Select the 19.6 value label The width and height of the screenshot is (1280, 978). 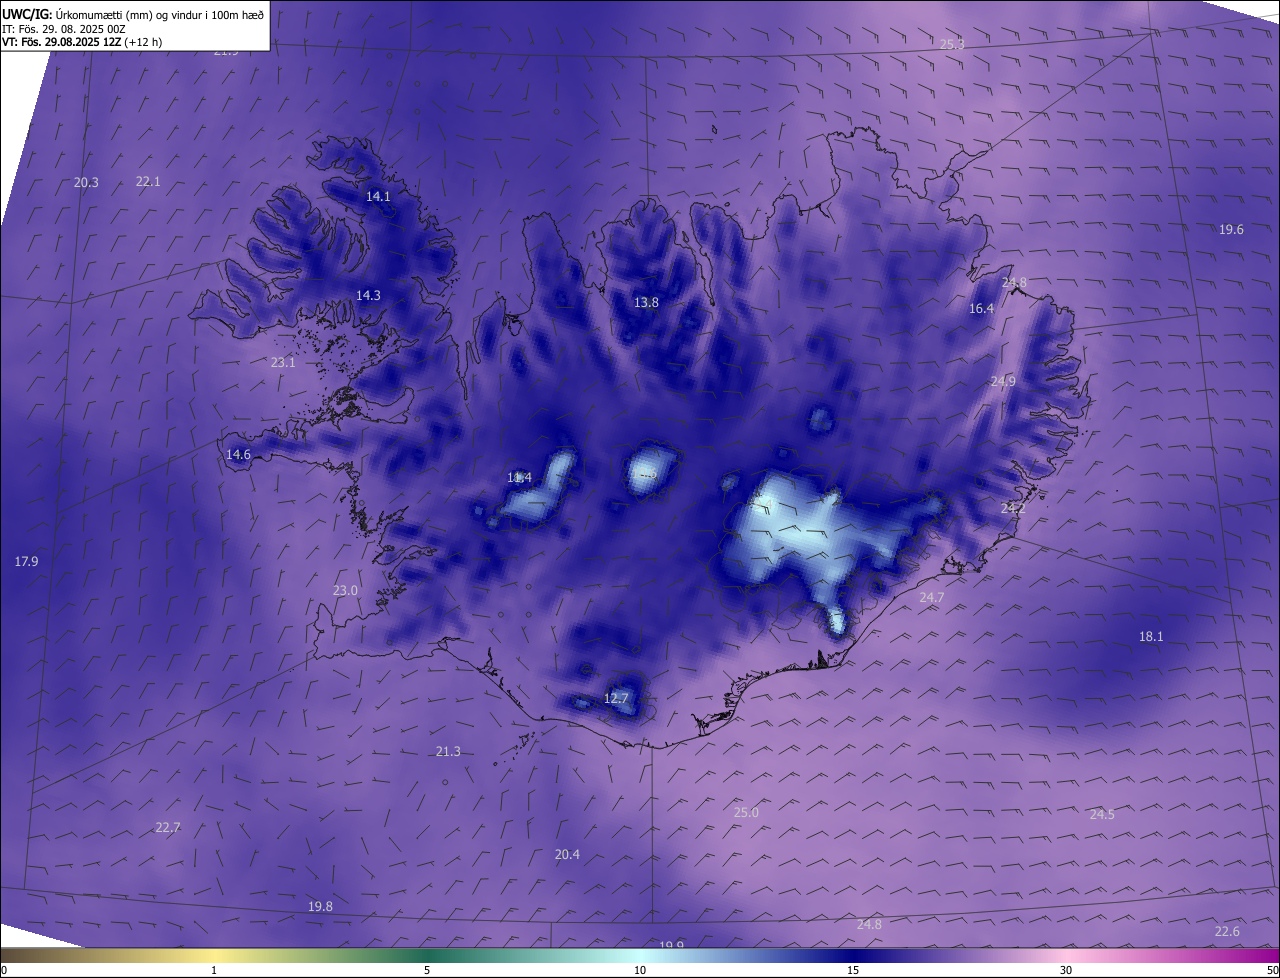(1231, 230)
